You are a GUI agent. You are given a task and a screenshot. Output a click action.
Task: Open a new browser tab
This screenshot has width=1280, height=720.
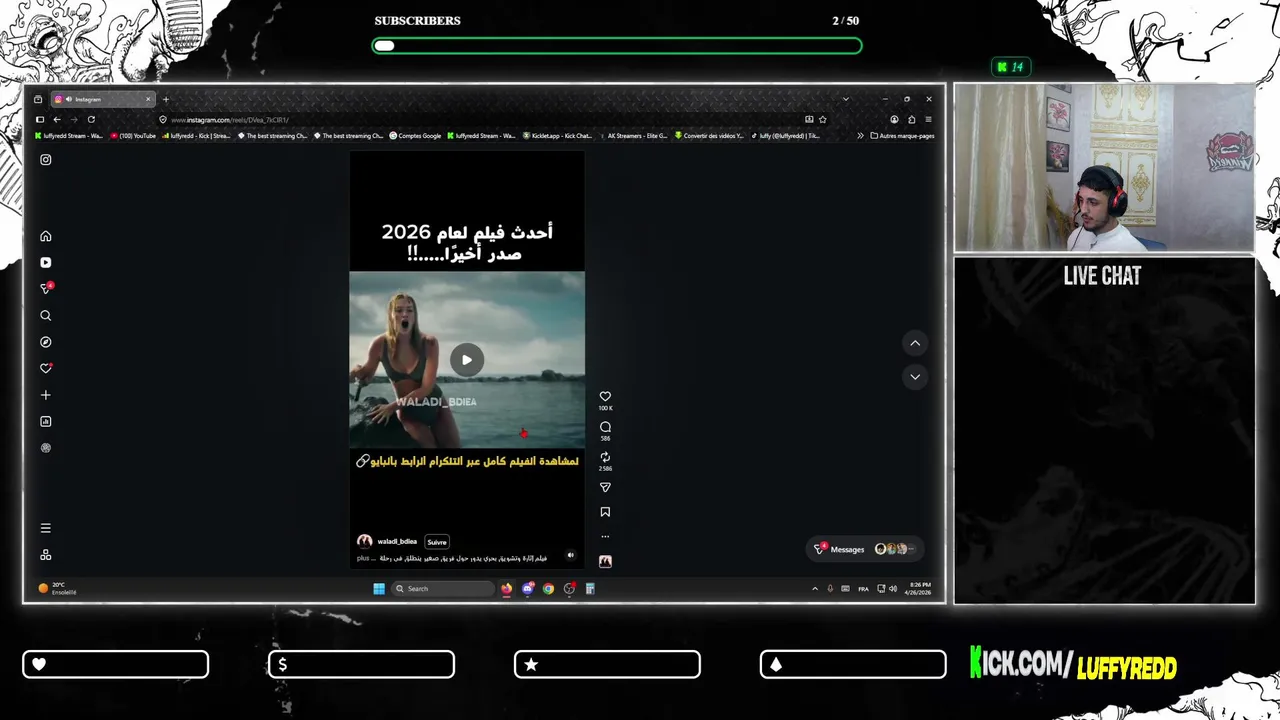click(166, 99)
